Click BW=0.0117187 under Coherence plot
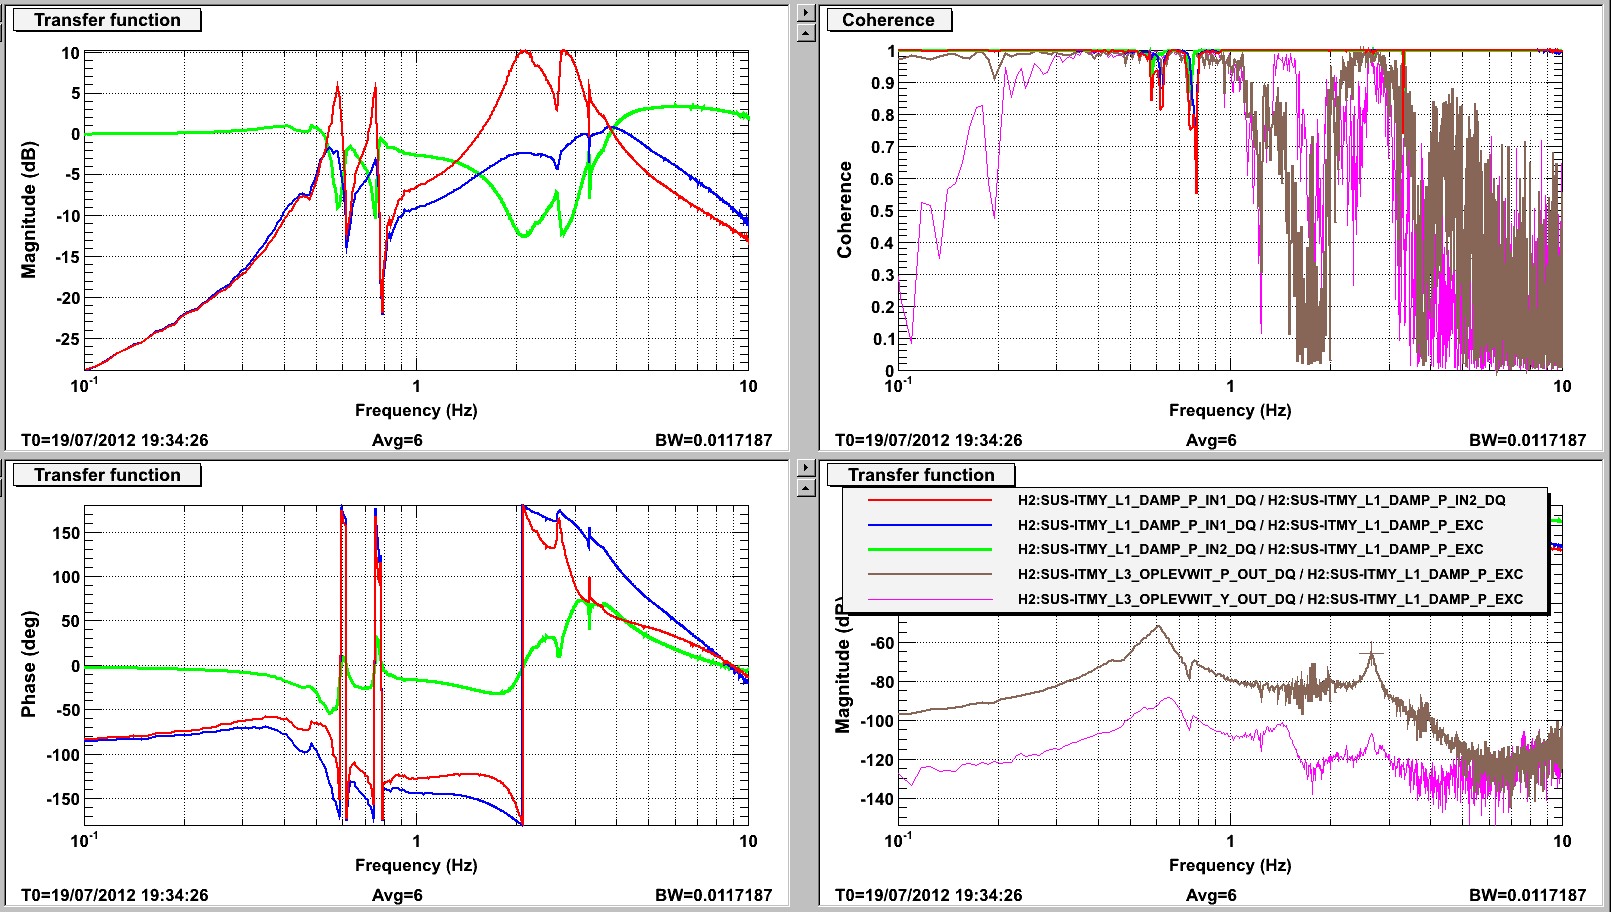Image resolution: width=1611 pixels, height=912 pixels. pos(1528,440)
